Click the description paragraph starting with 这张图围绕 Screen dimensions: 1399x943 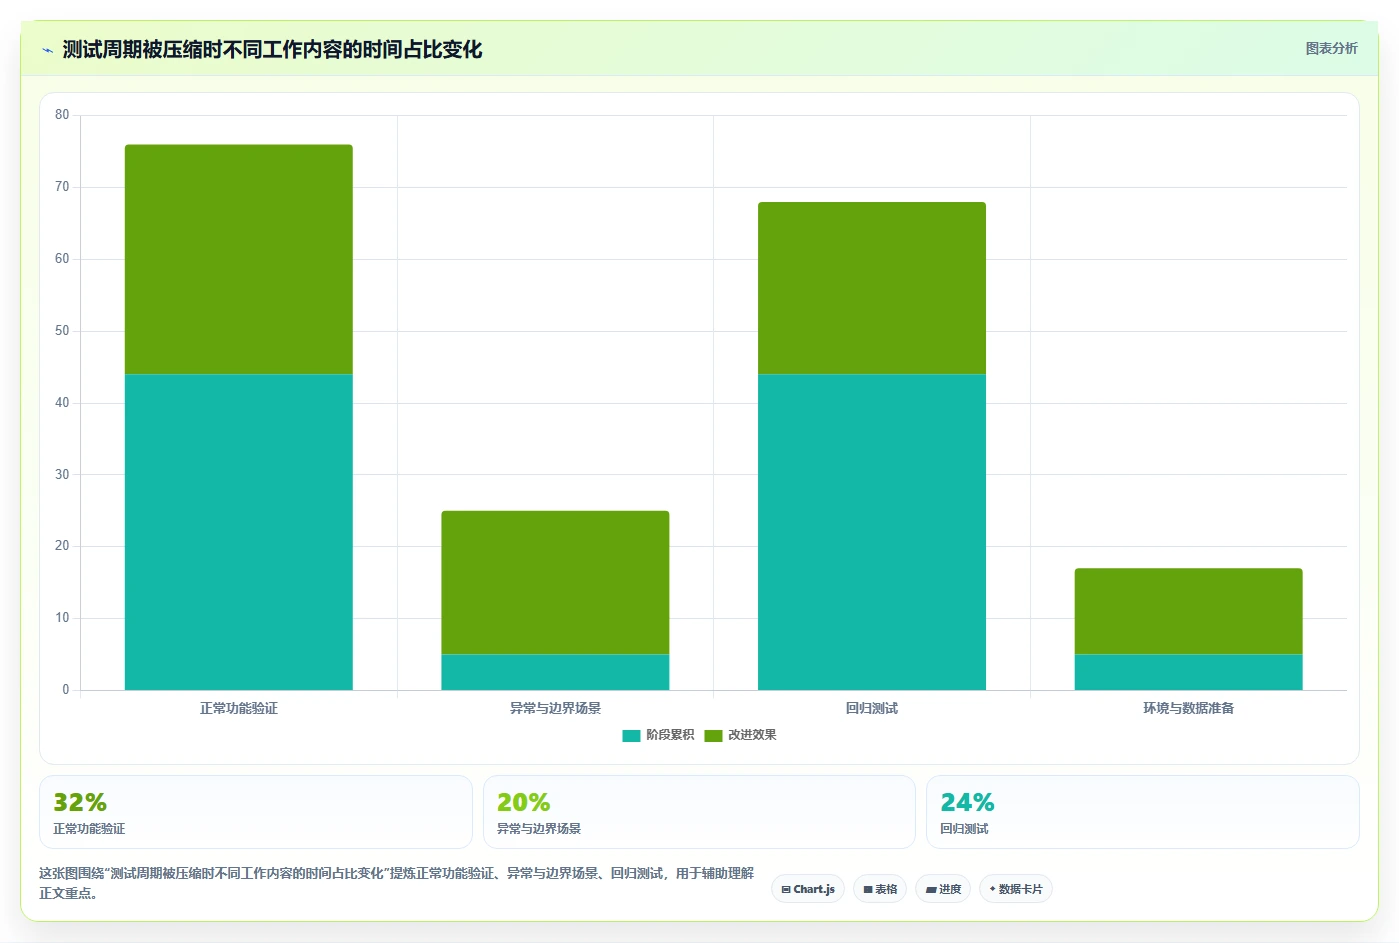point(397,883)
